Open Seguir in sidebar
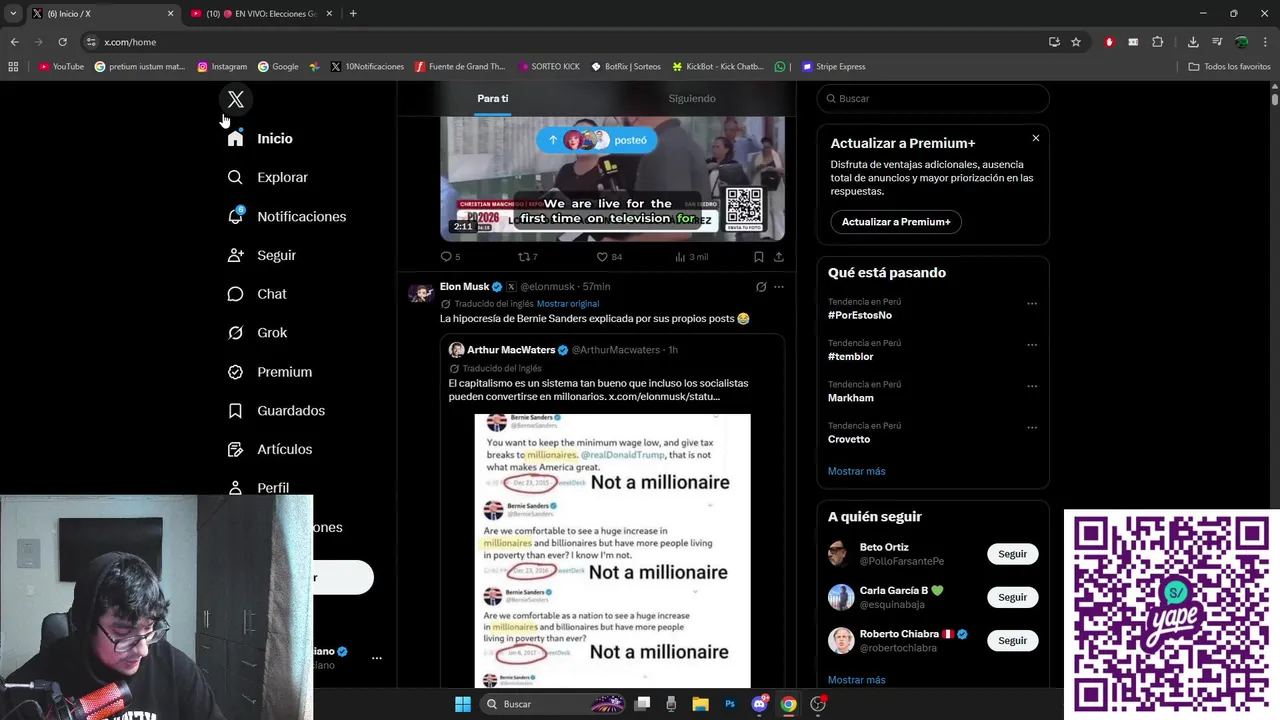 [x=261, y=255]
